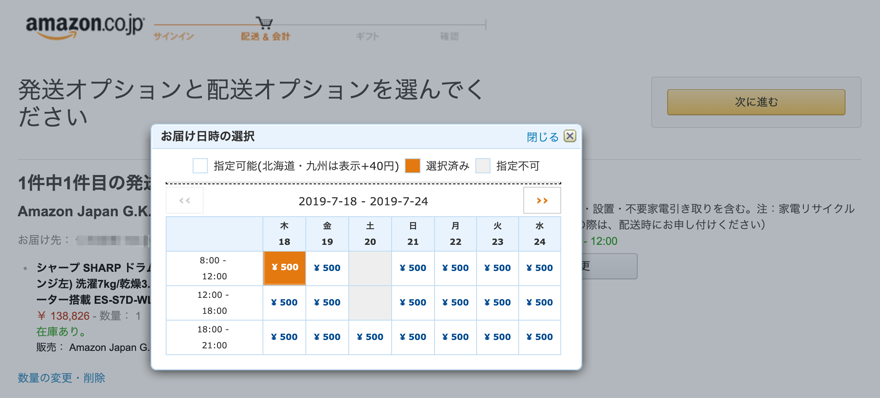Select Wednesday 24 slot 8:00-12:00
The image size is (880, 398).
[x=539, y=268]
